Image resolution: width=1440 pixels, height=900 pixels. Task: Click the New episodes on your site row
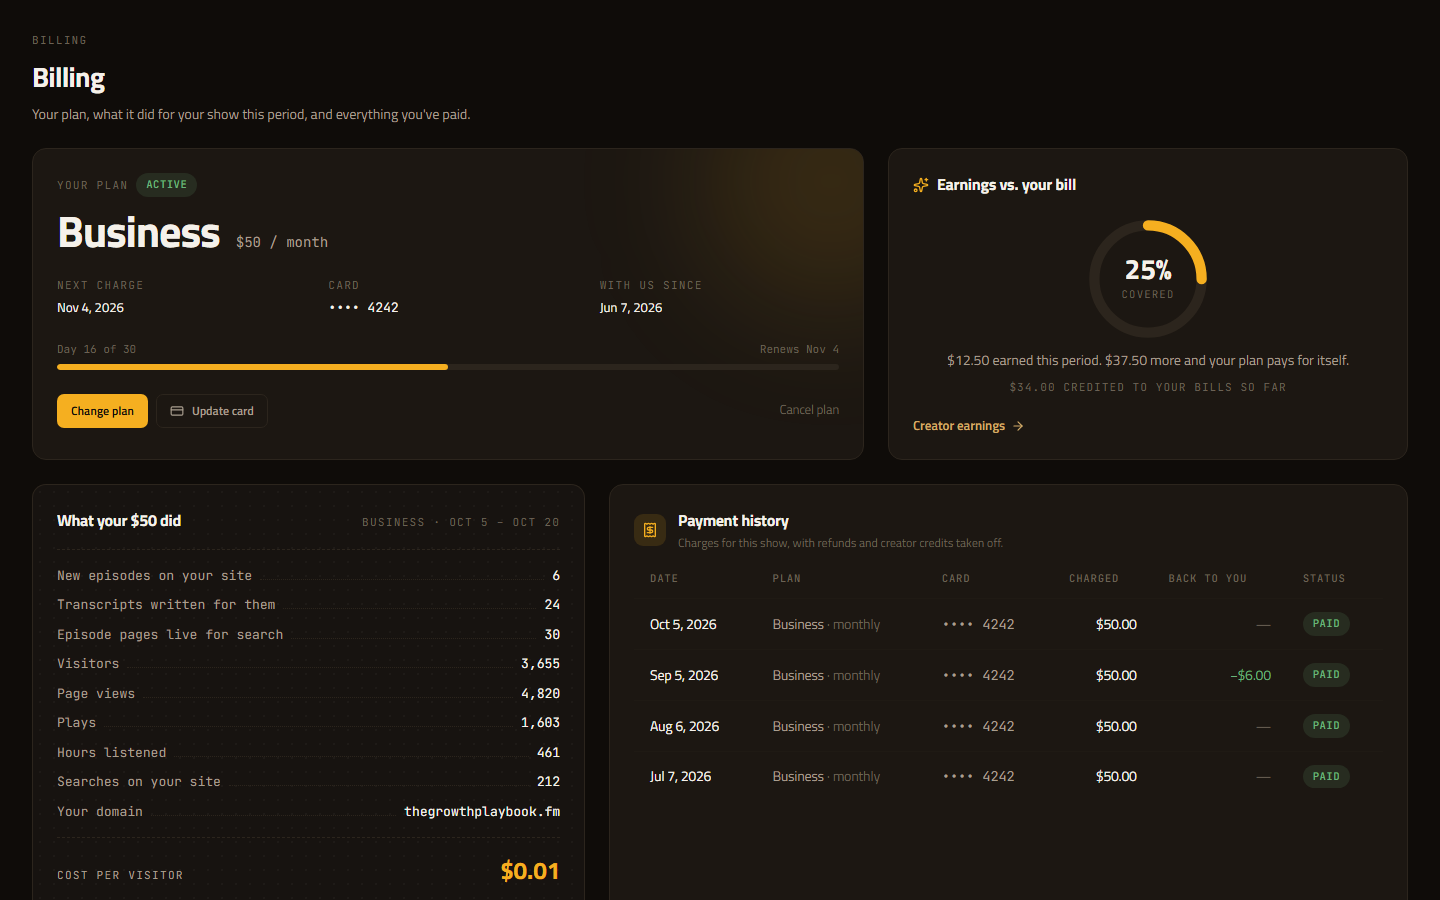point(308,576)
